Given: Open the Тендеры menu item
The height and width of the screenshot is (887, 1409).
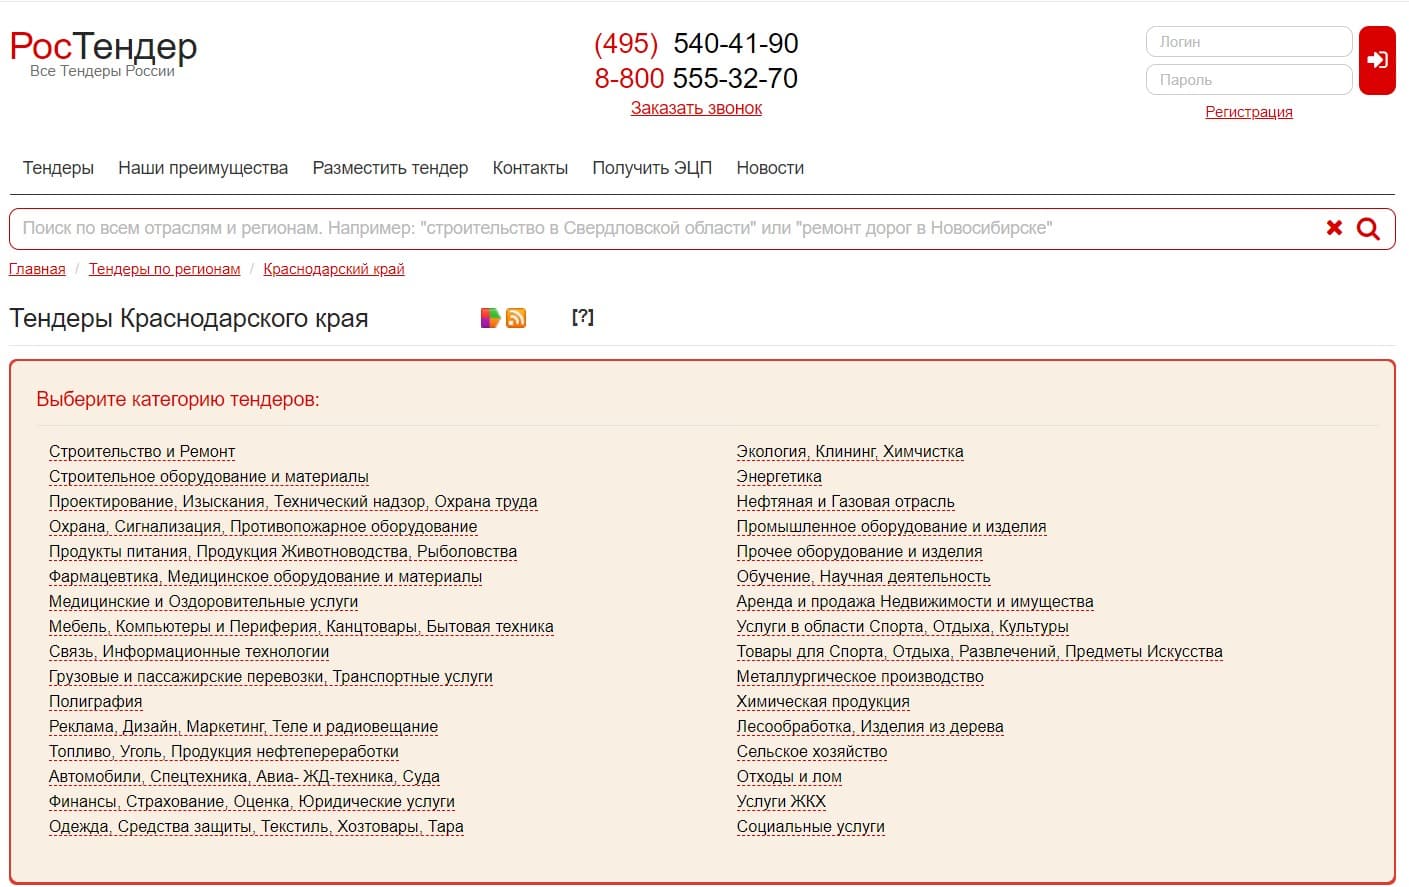Looking at the screenshot, I should (58, 168).
